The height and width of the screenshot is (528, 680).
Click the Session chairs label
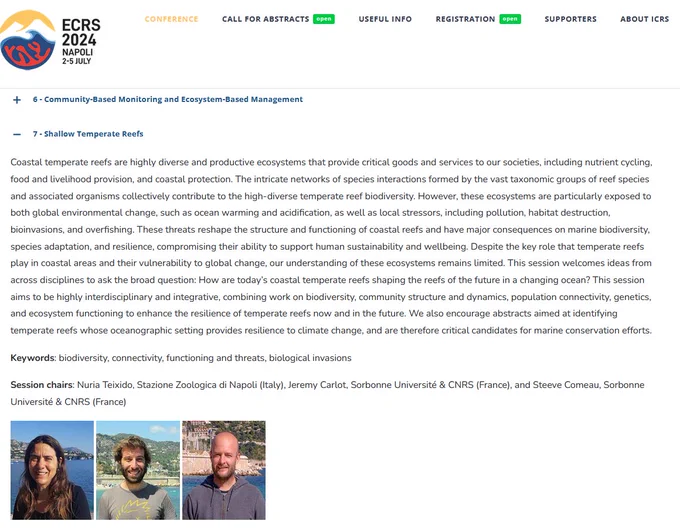(42, 385)
